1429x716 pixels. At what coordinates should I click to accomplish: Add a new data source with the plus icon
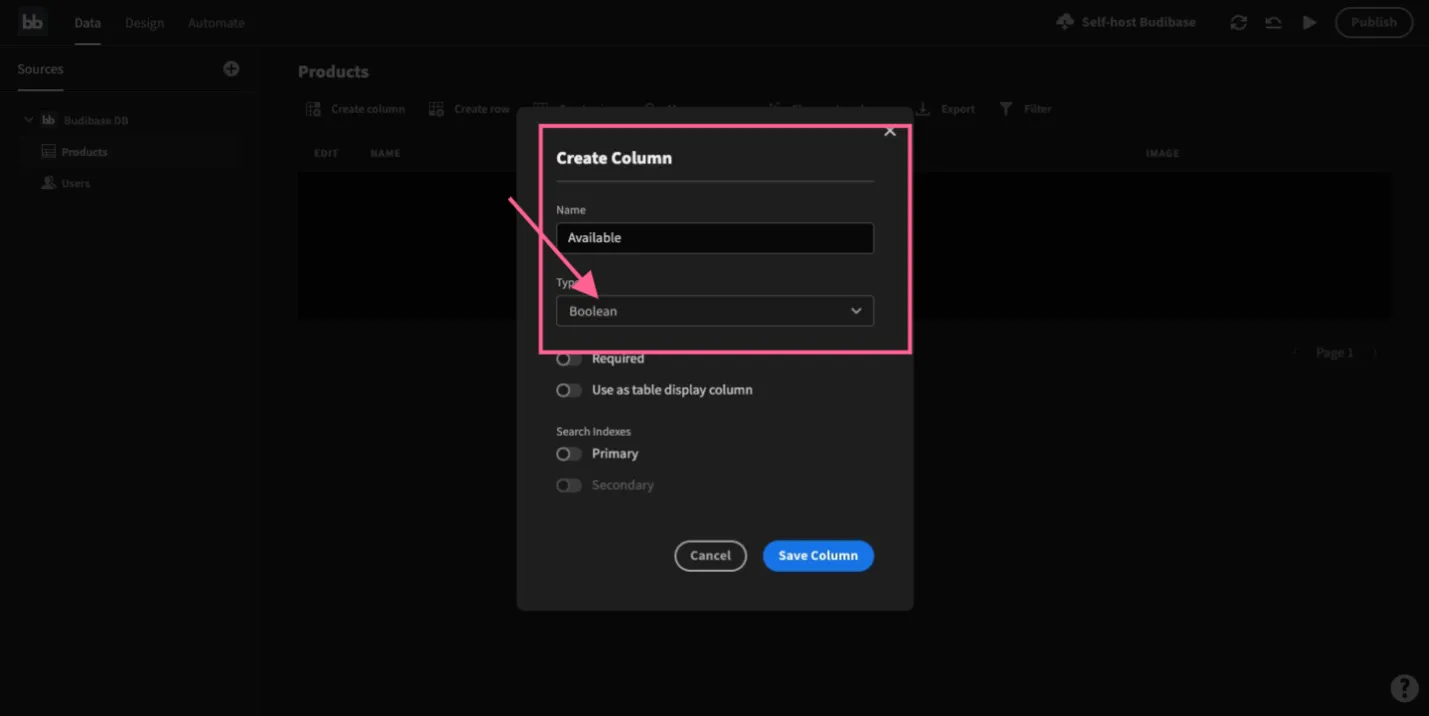(x=231, y=69)
